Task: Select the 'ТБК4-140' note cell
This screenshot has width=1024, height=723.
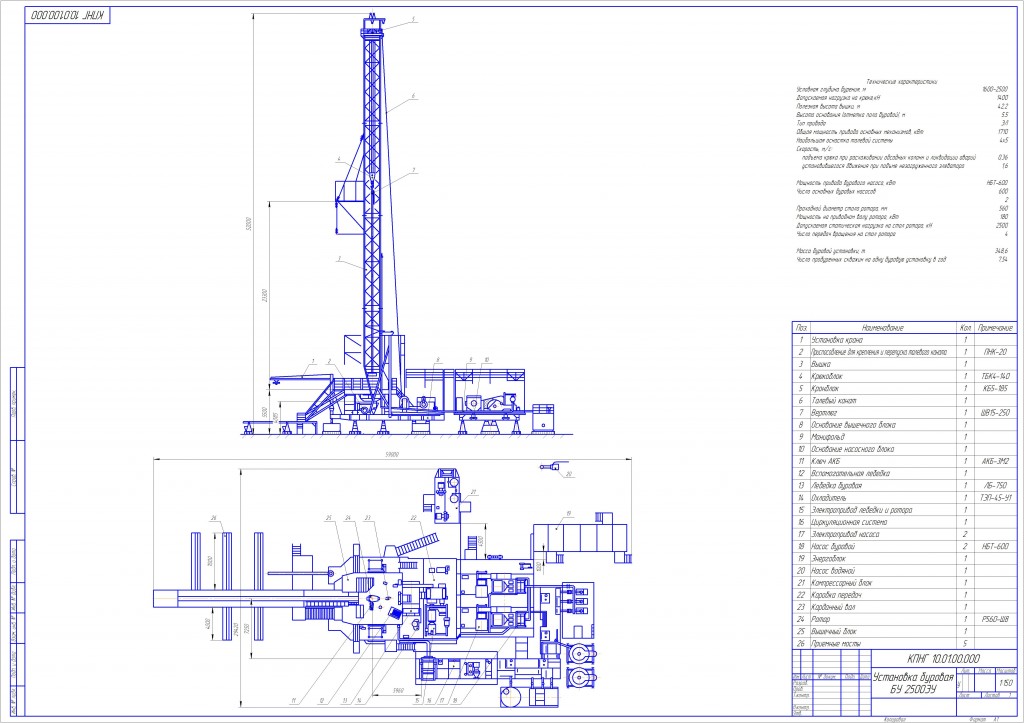Action: click(995, 377)
